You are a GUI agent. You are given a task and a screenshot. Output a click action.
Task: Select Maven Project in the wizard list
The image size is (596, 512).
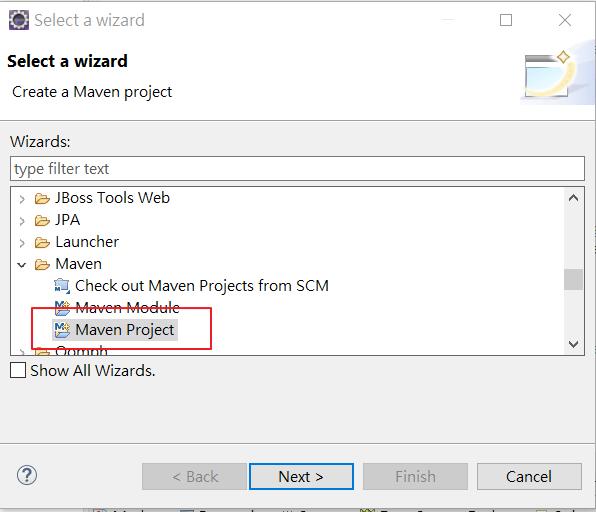pyautogui.click(x=125, y=330)
